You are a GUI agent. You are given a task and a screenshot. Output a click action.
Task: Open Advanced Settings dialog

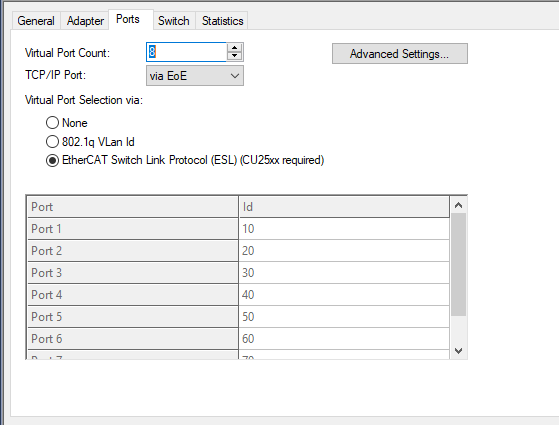click(x=400, y=53)
